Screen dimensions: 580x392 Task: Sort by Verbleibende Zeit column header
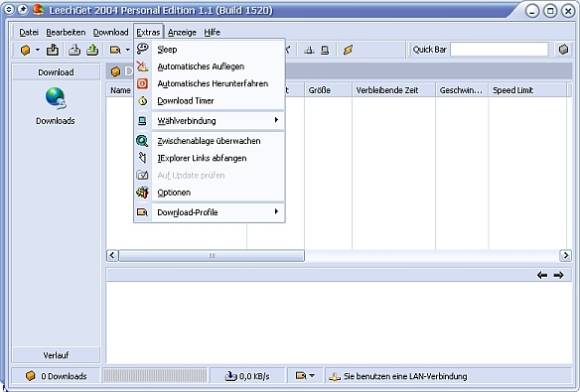pos(394,90)
